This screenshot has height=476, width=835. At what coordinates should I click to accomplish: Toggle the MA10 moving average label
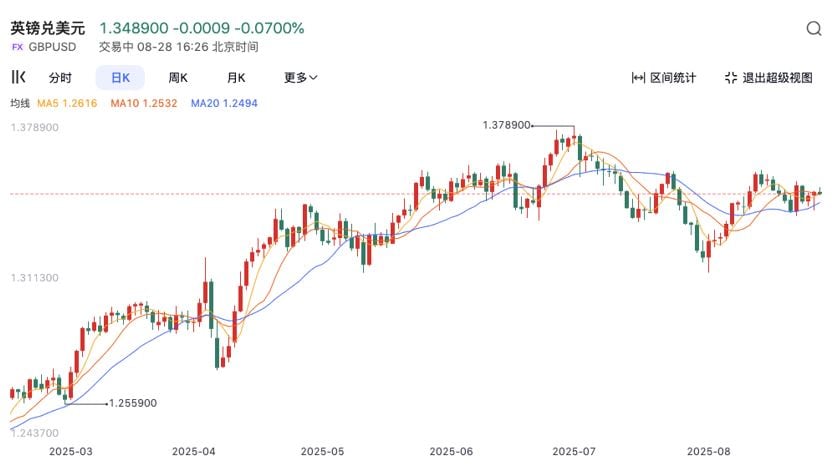coord(143,103)
